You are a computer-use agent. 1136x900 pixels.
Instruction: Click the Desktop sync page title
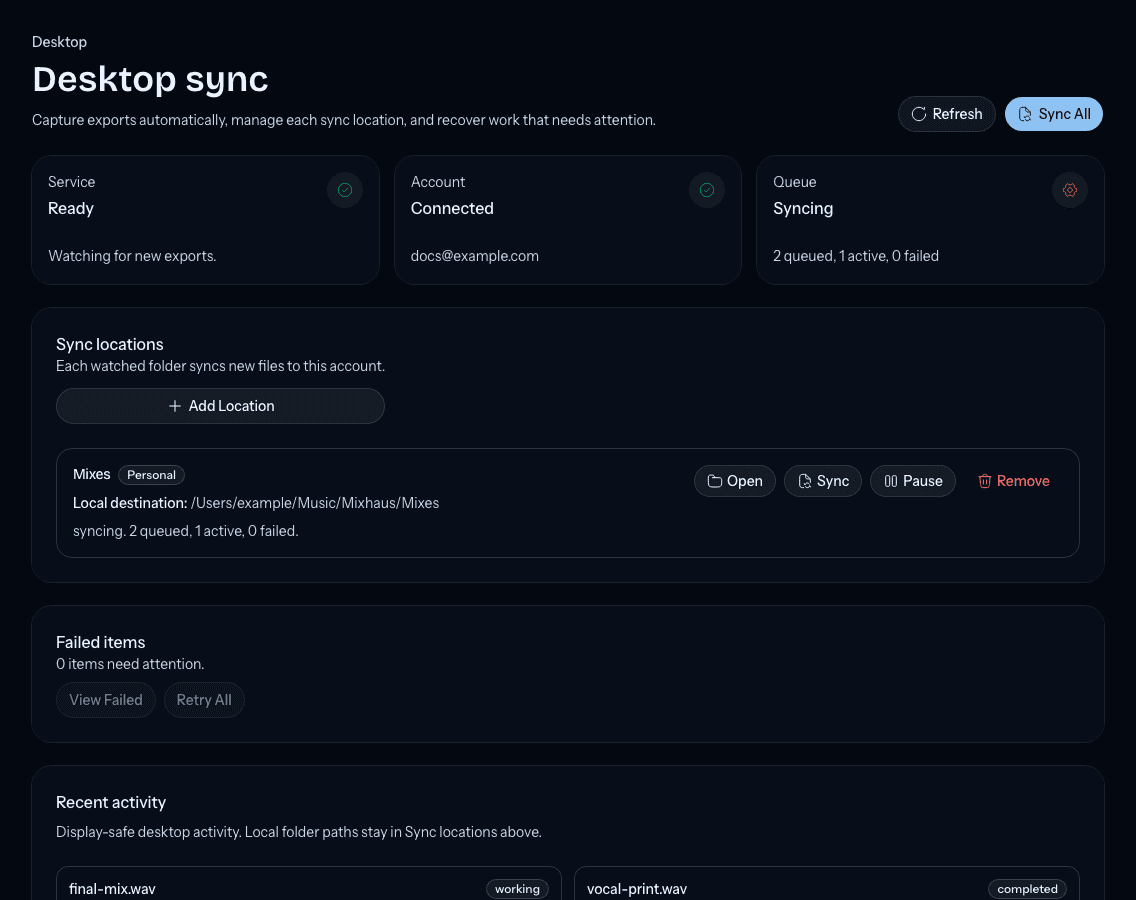[x=150, y=79]
